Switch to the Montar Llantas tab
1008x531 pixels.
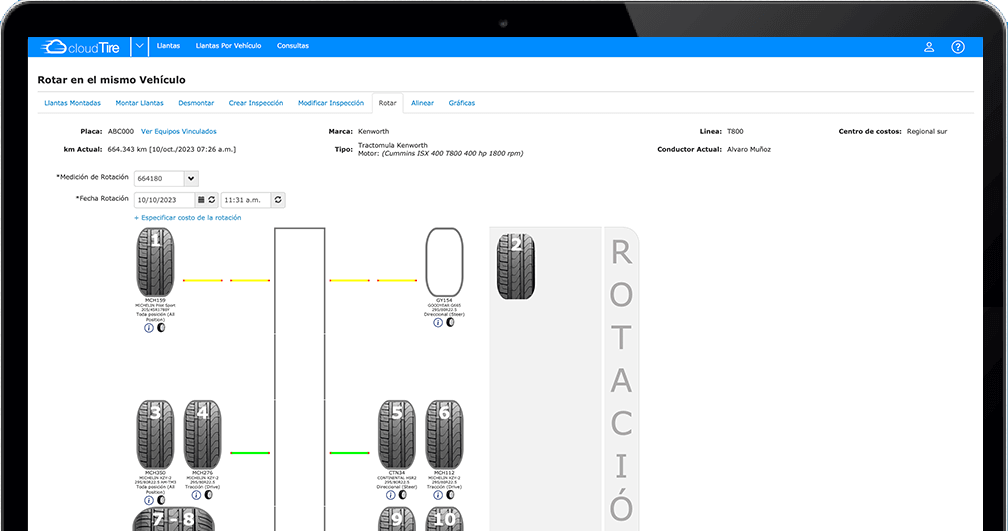tap(140, 103)
